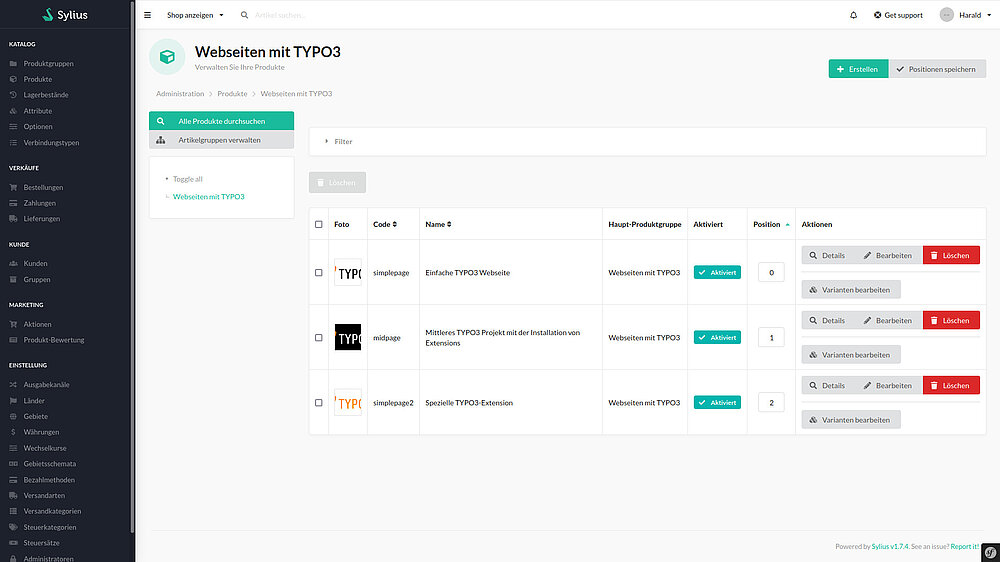Check the simplepage2 row checkbox
This screenshot has height=562, width=1000.
(319, 403)
